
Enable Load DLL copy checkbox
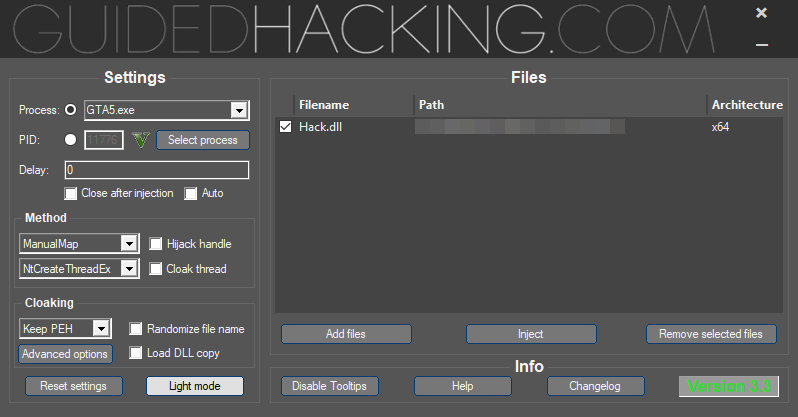pyautogui.click(x=135, y=353)
